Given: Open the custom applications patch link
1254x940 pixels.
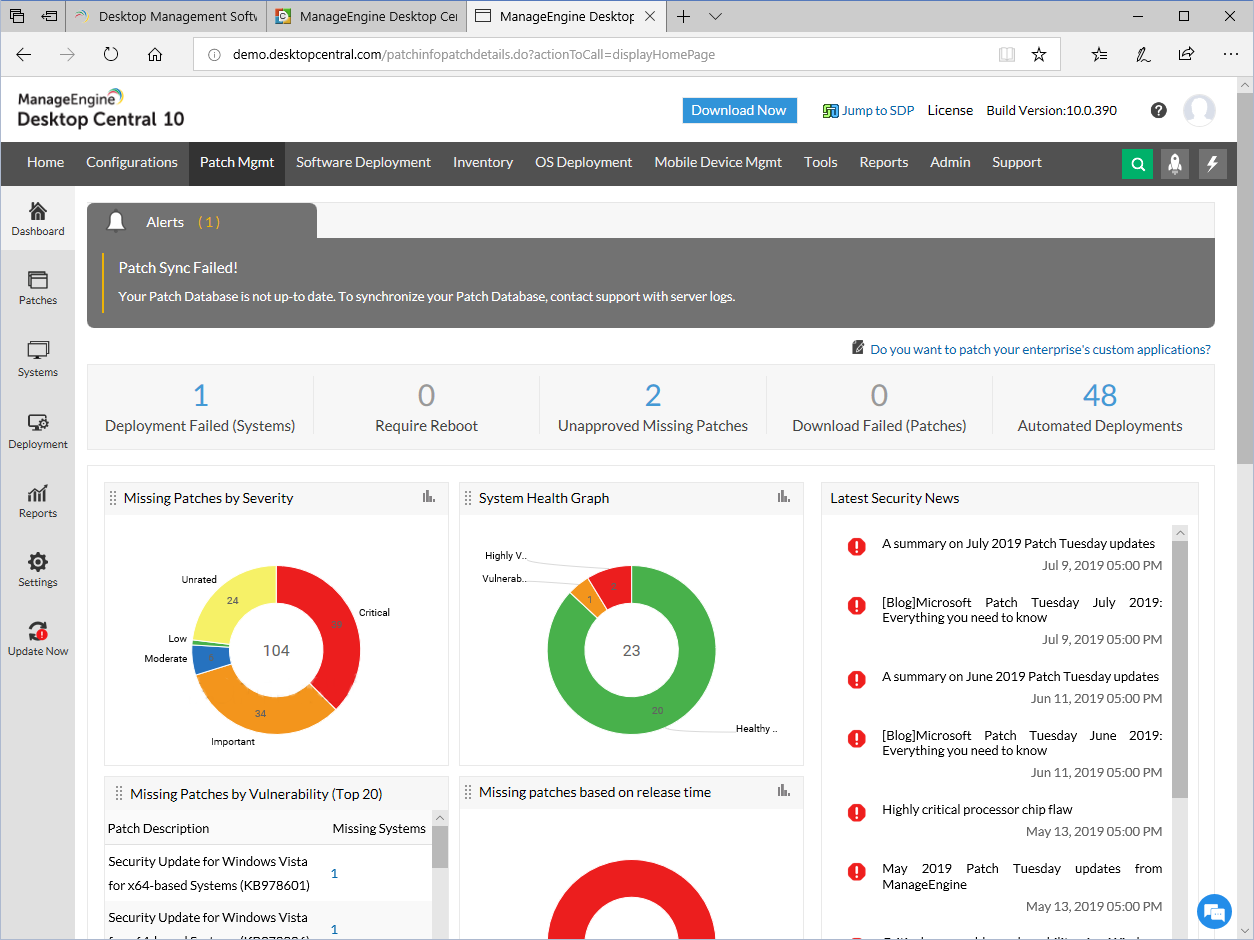Looking at the screenshot, I should [x=1040, y=349].
